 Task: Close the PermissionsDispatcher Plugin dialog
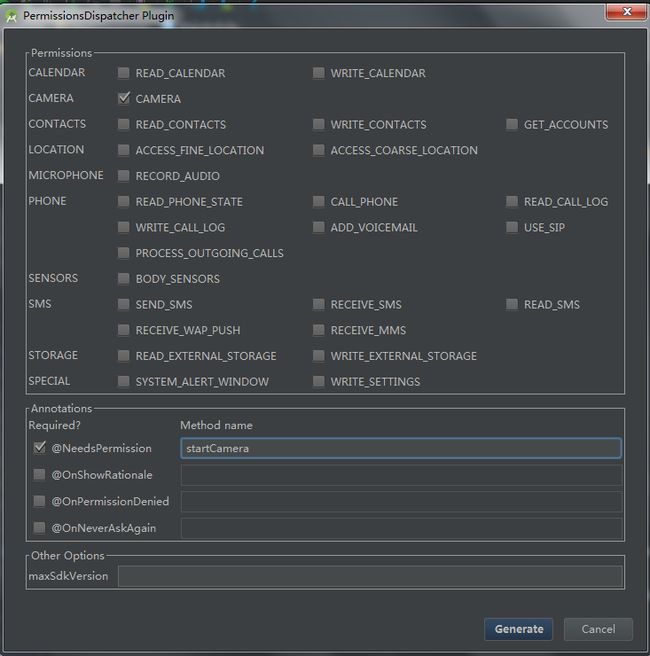point(626,12)
